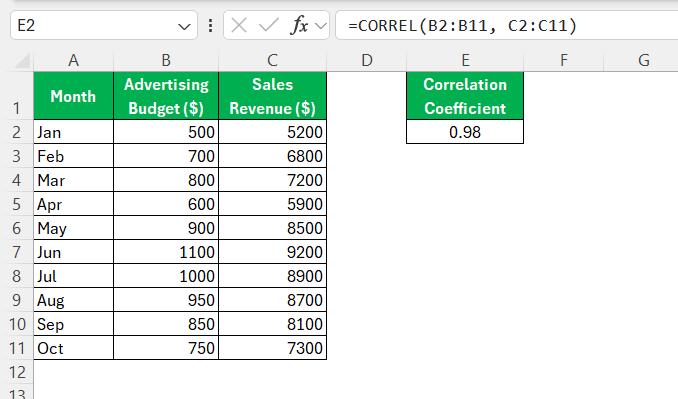
Task: Select column F header
Action: click(563, 61)
